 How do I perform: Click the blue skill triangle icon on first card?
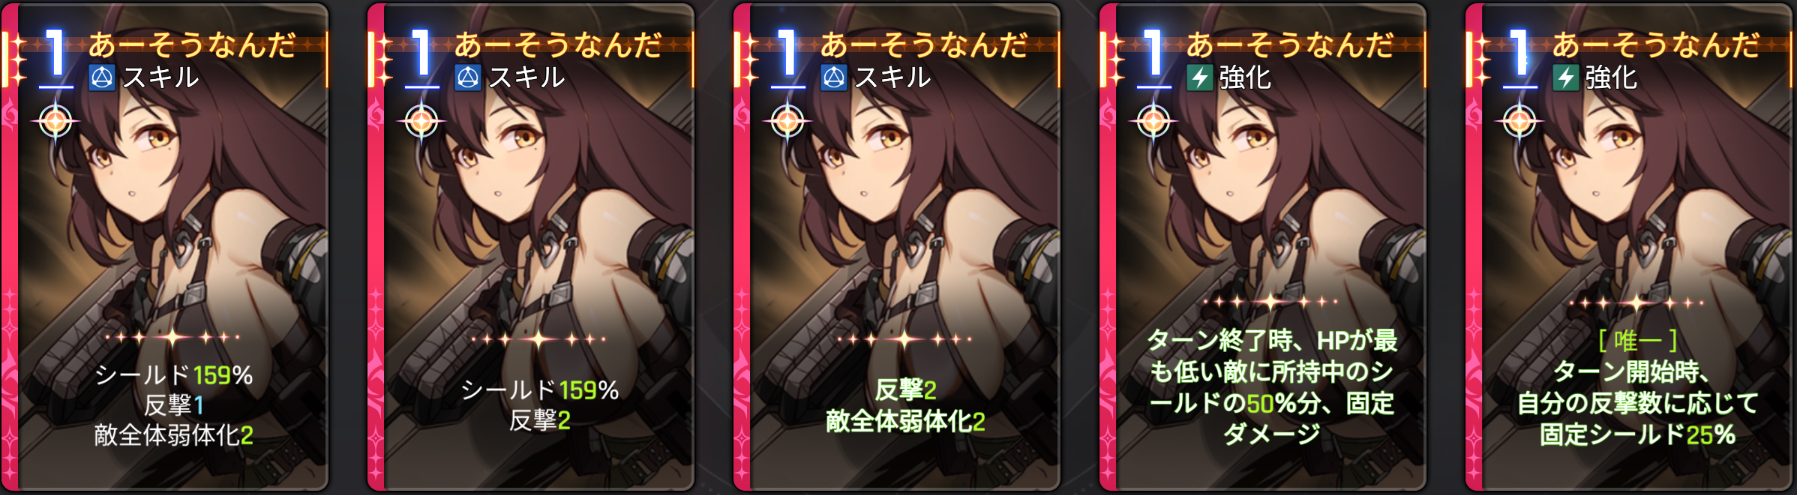(102, 77)
